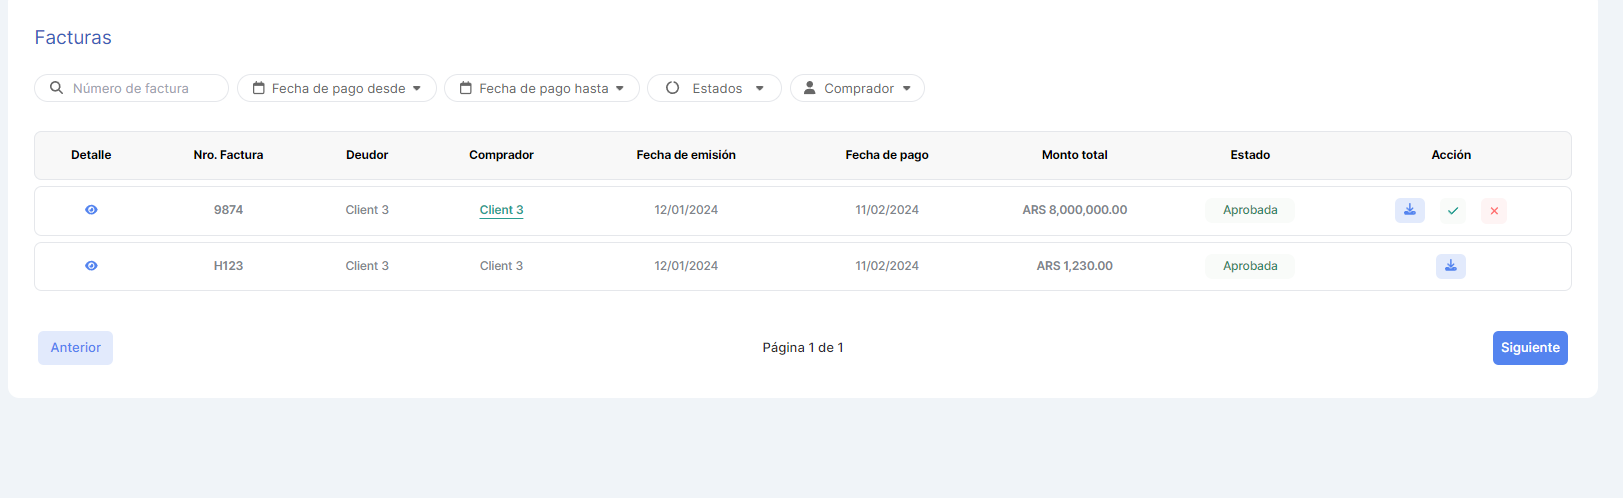Click the search magnifier icon

click(x=57, y=88)
